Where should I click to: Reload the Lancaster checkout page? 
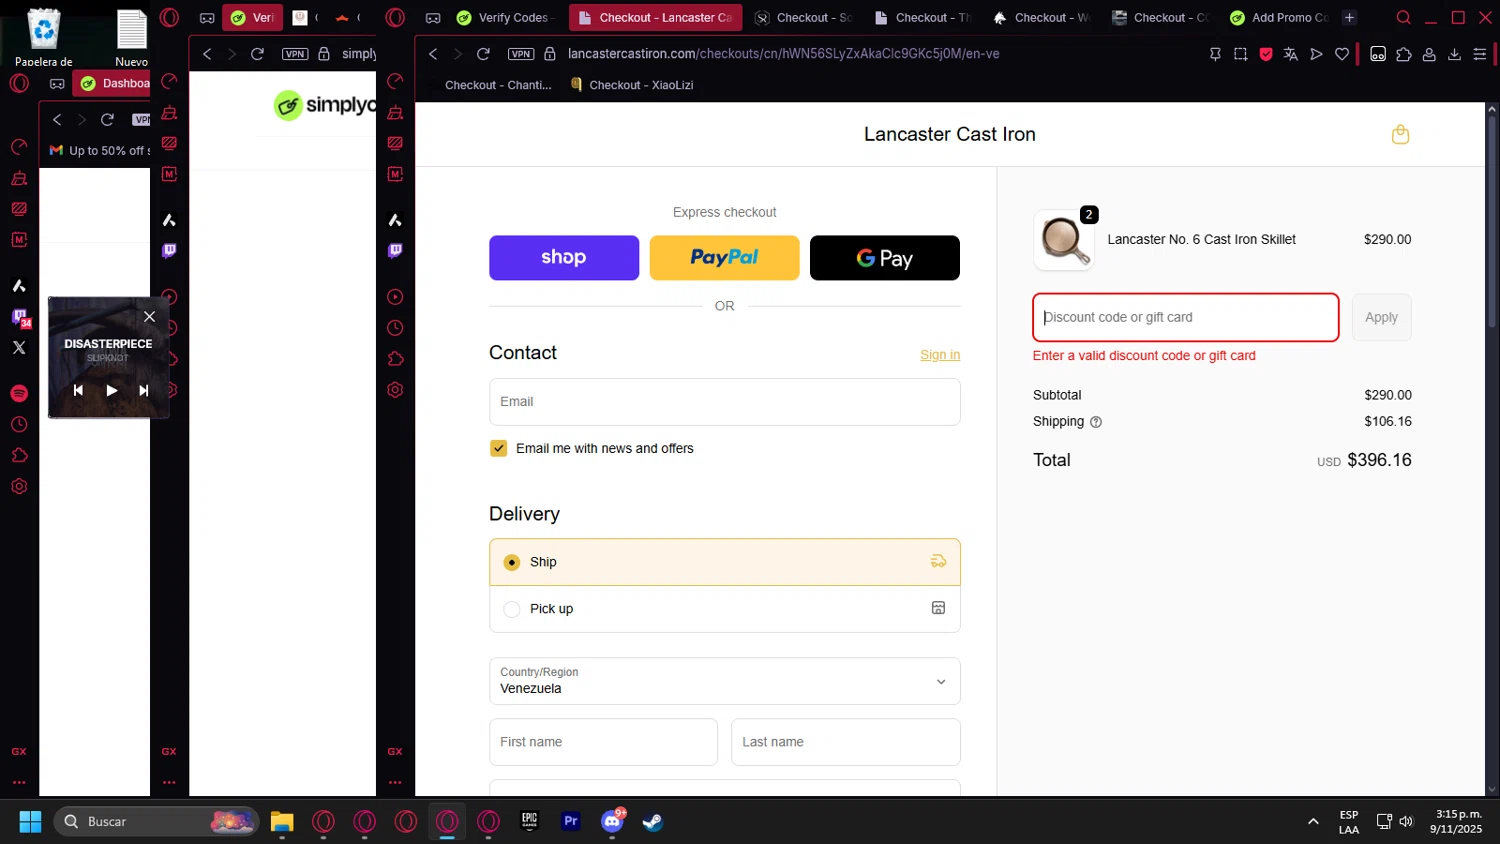point(483,54)
